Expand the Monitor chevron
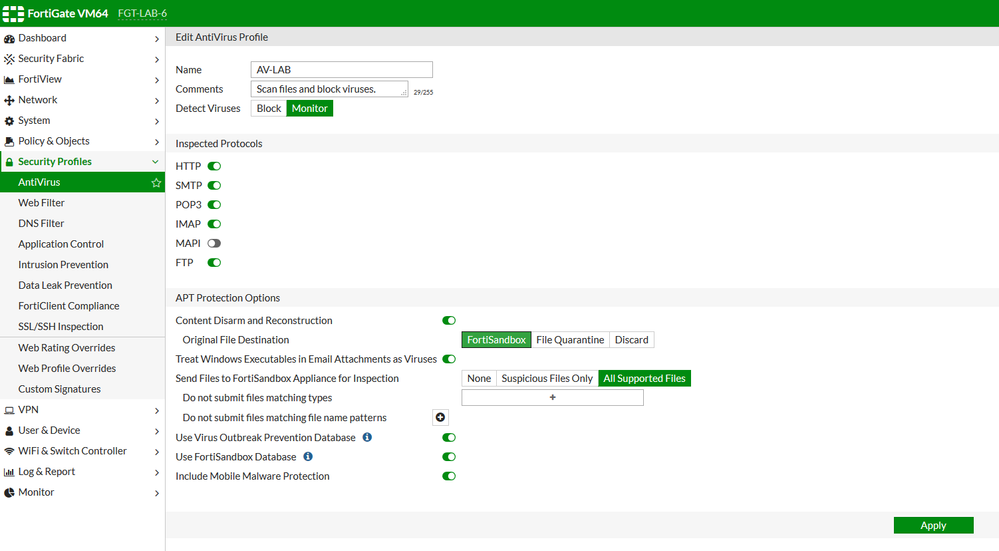The height and width of the screenshot is (551, 999). pos(157,492)
